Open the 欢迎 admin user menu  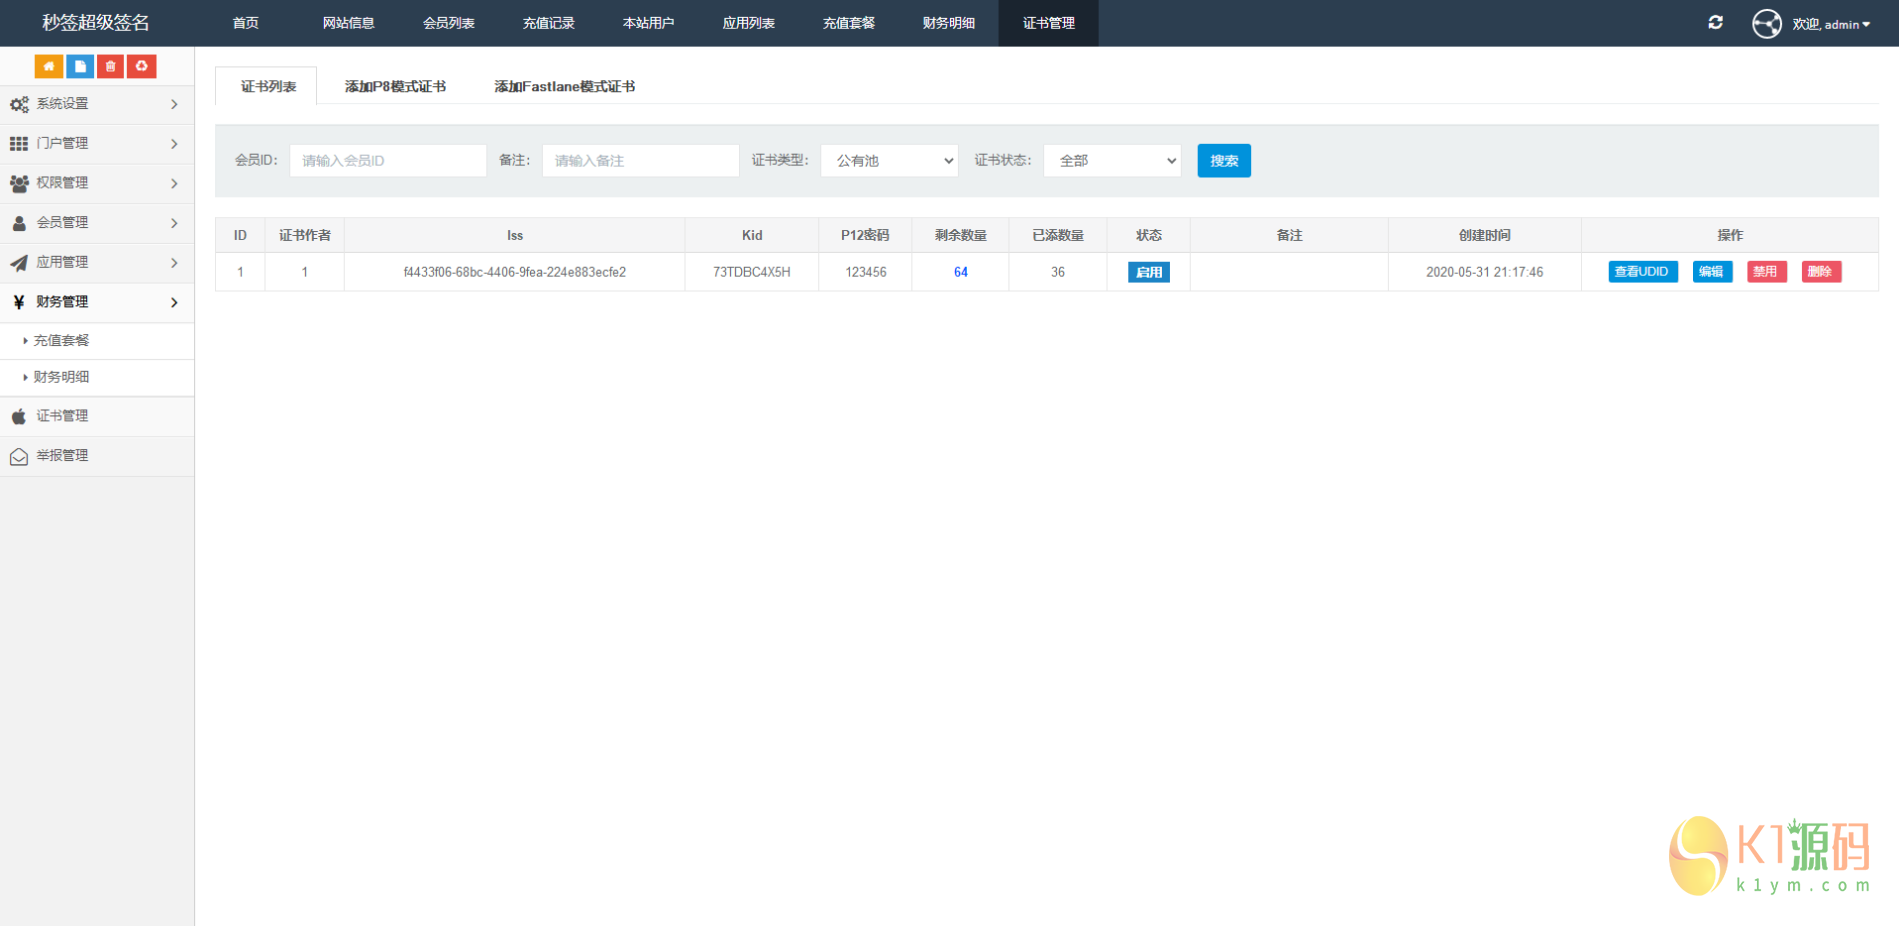[1830, 24]
